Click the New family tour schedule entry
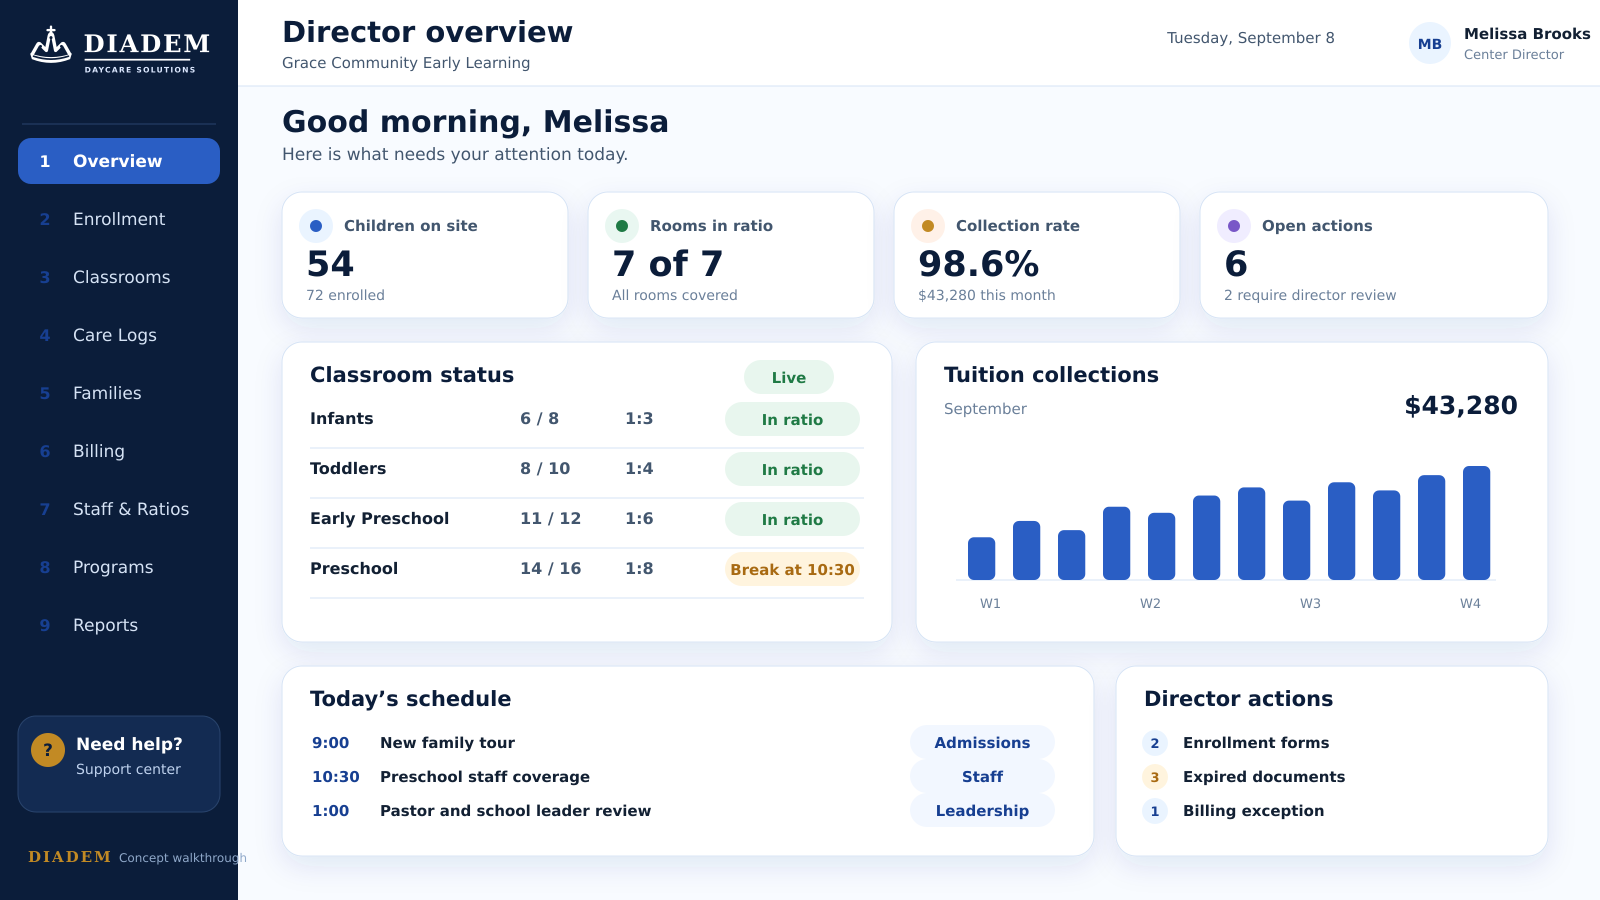The height and width of the screenshot is (900, 1600). pos(447,743)
